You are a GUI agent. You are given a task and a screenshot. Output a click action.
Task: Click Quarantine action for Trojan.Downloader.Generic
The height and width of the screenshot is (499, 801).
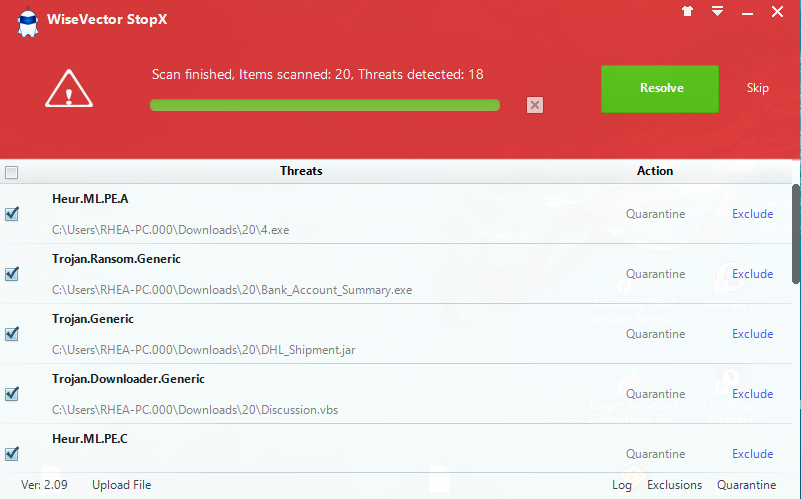point(655,394)
